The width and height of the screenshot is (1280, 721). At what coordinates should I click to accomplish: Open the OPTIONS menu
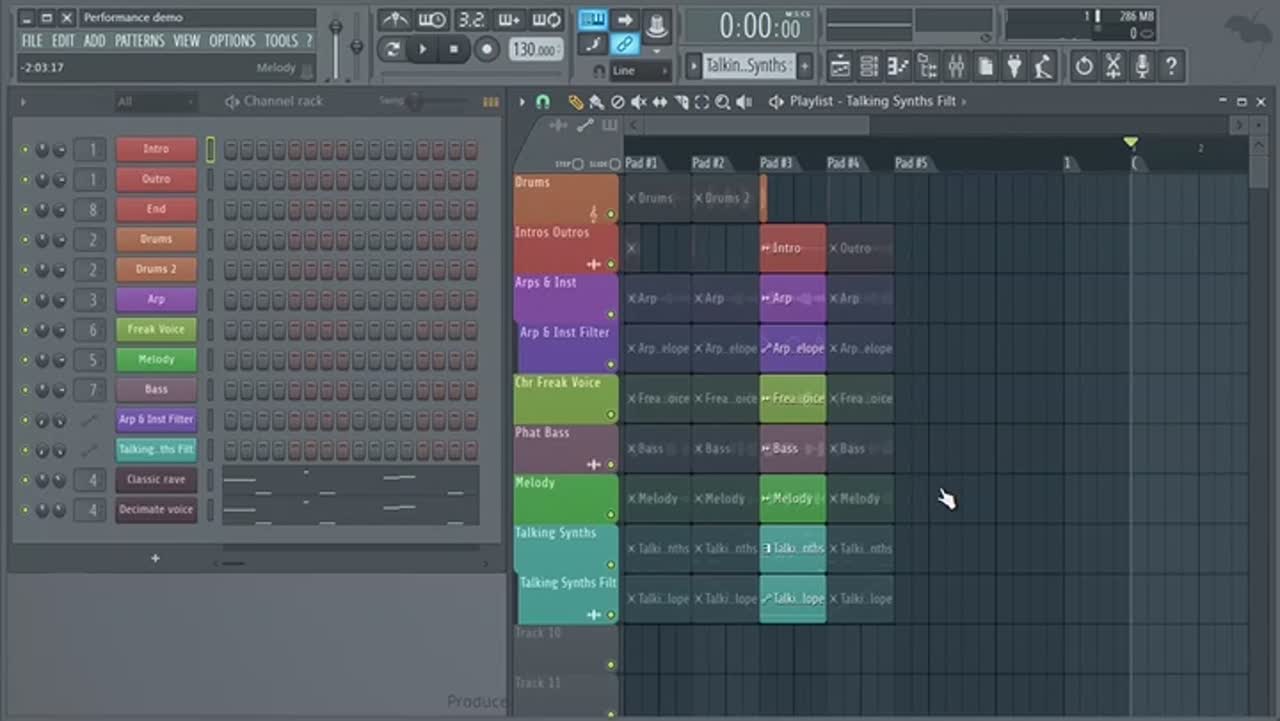232,41
